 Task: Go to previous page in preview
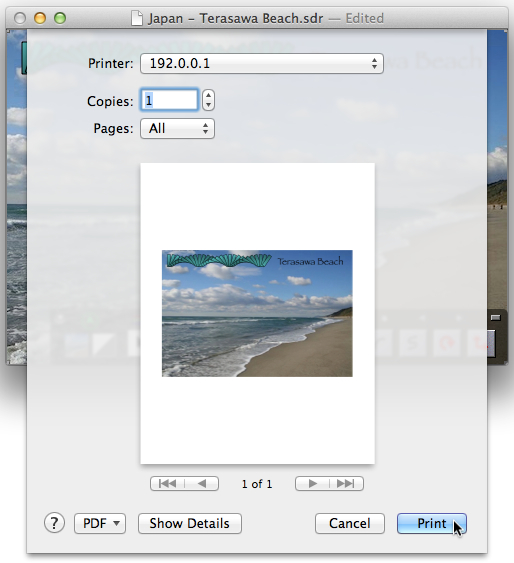point(202,484)
